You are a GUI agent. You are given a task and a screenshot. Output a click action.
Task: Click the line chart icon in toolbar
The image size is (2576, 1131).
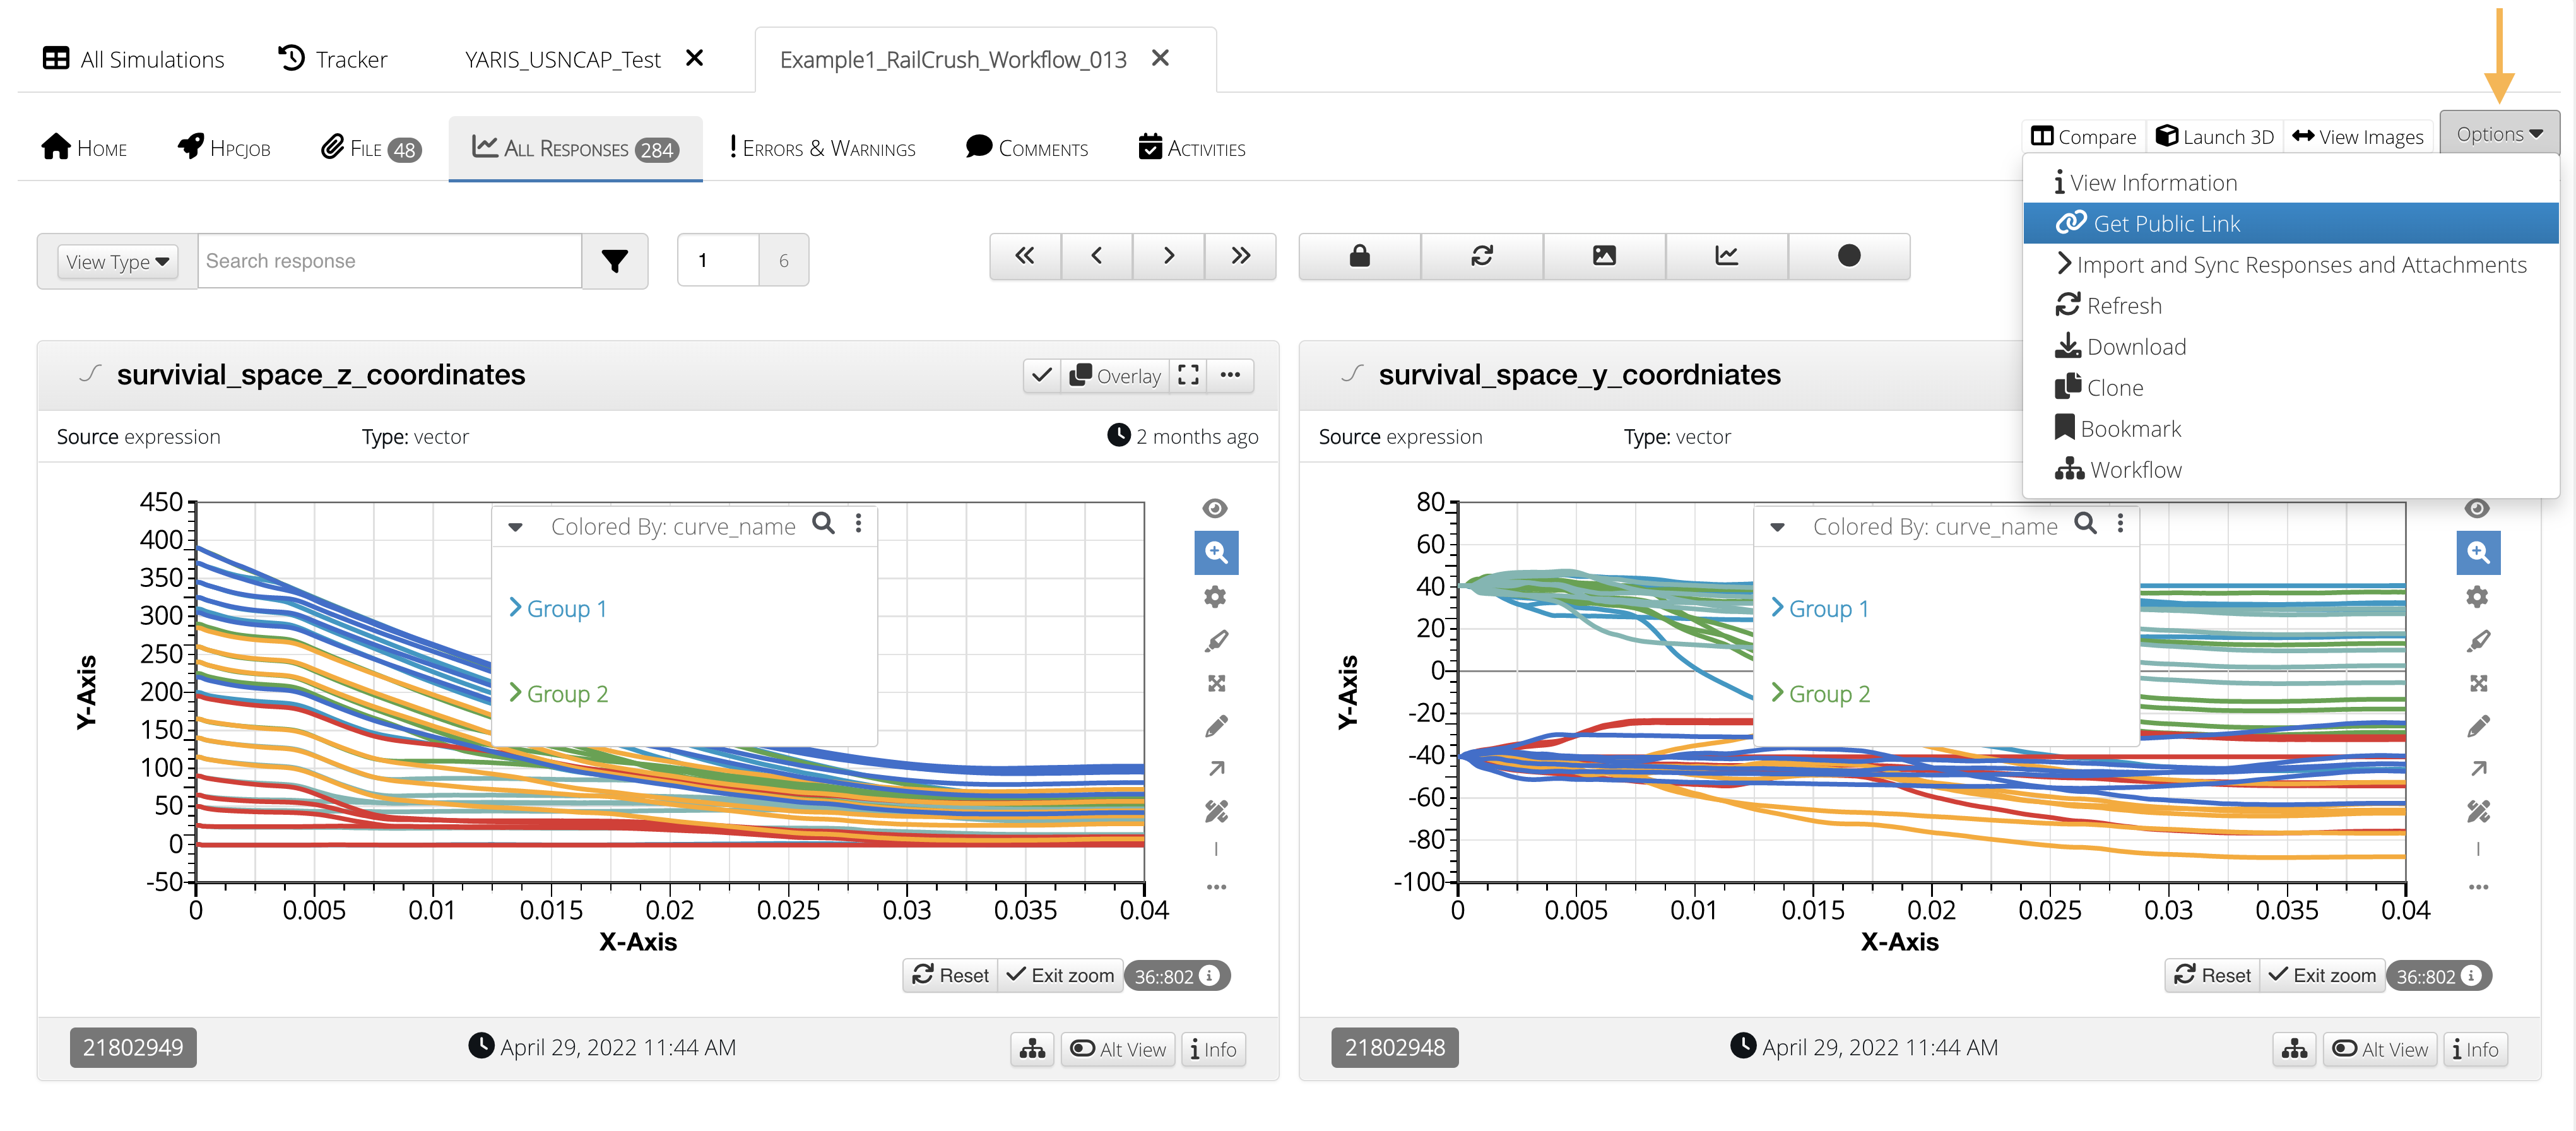(1726, 257)
